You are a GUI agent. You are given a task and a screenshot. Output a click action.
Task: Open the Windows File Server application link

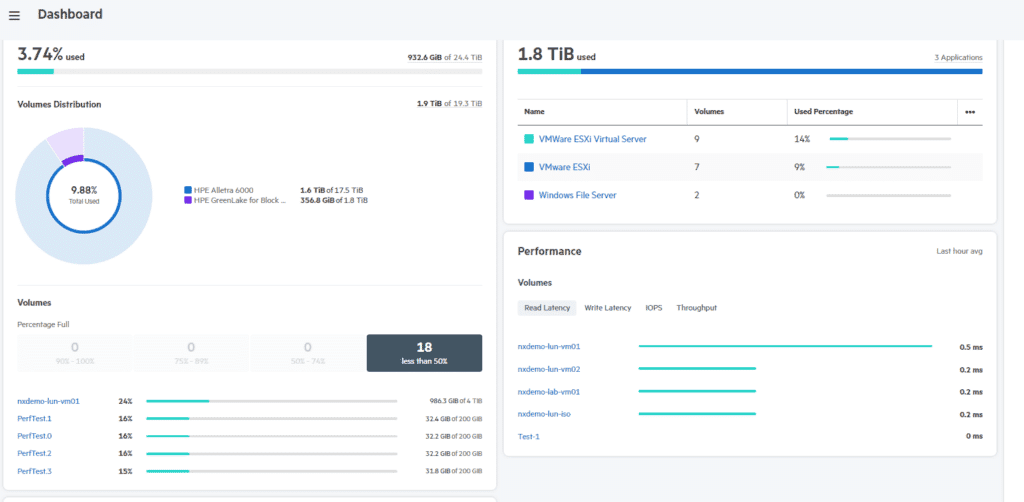(x=577, y=195)
